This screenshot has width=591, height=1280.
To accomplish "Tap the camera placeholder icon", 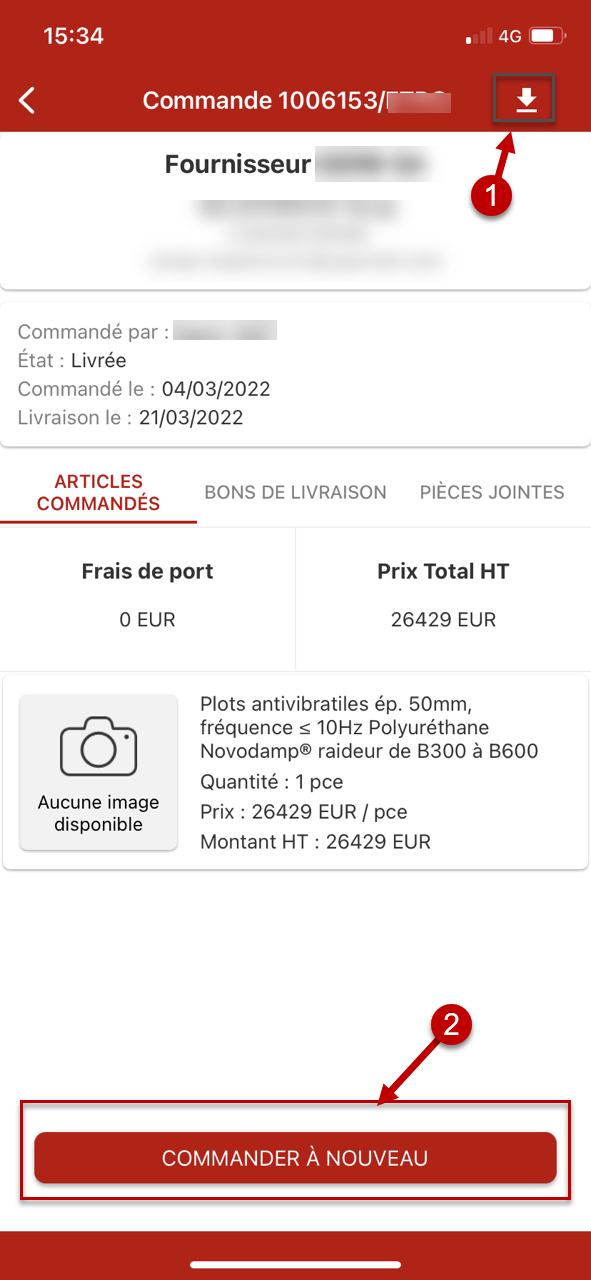I will 98,747.
